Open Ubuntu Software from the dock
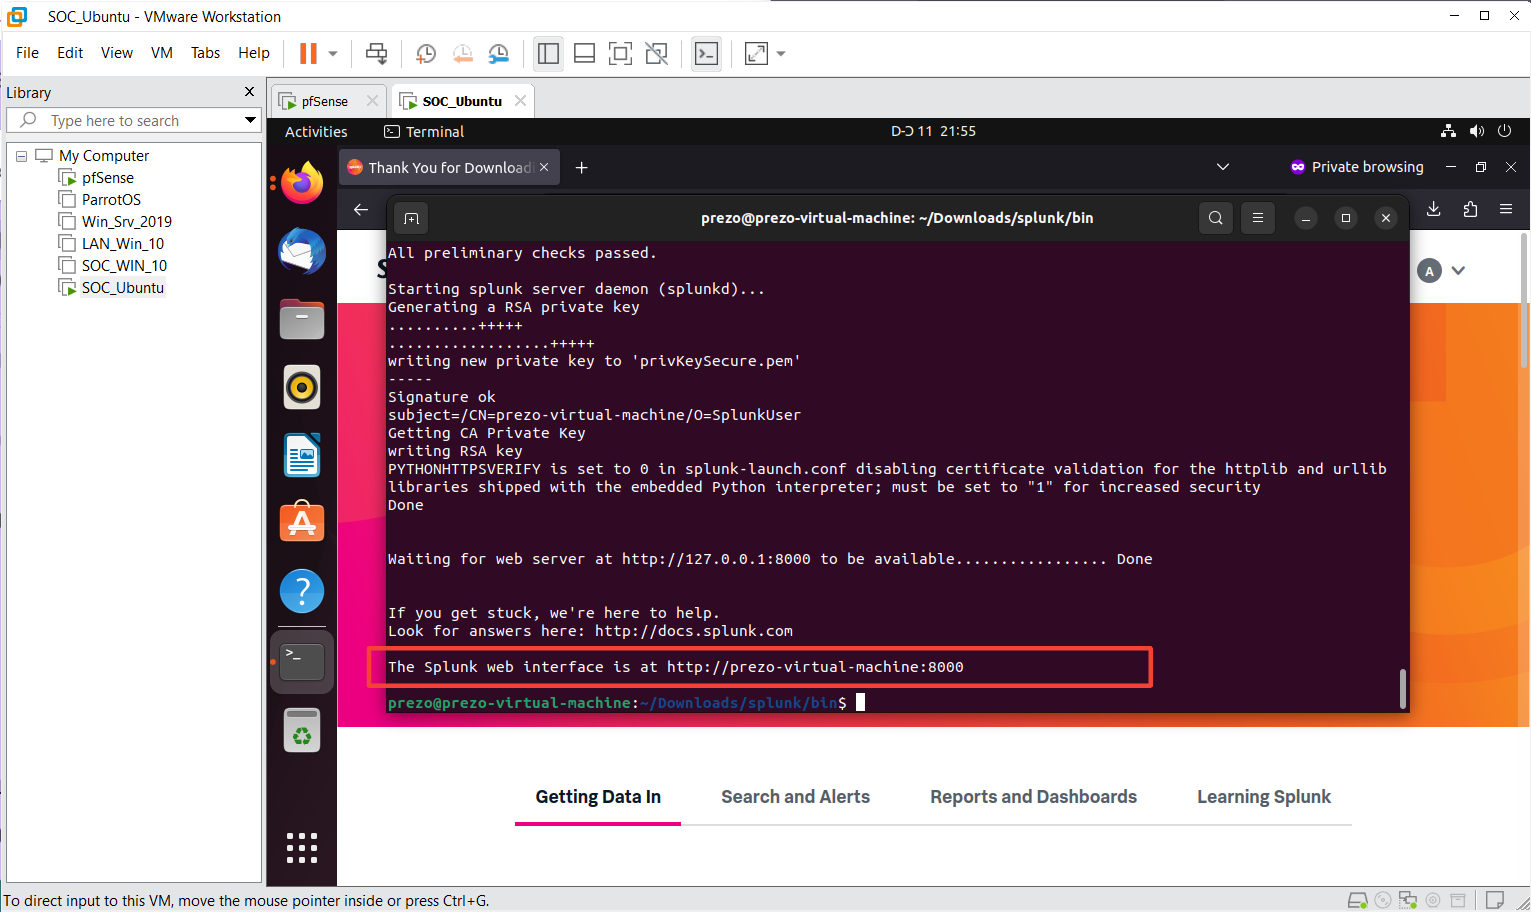The height and width of the screenshot is (912, 1531). coord(302,523)
